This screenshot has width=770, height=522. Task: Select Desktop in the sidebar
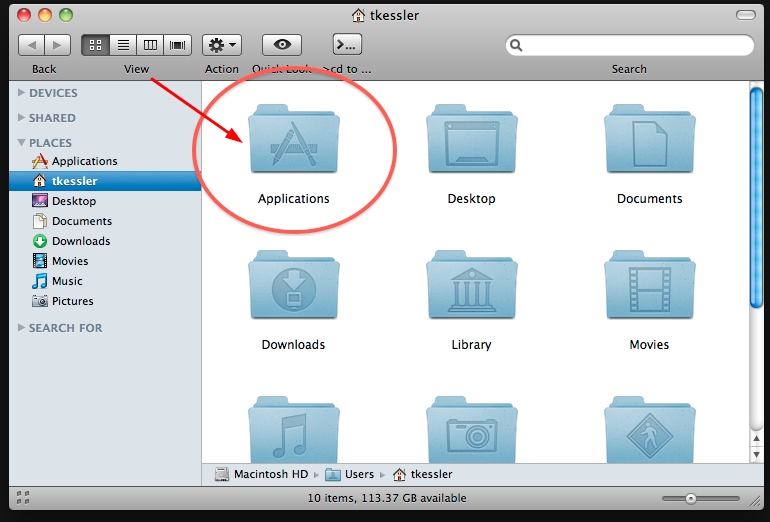pos(105,201)
